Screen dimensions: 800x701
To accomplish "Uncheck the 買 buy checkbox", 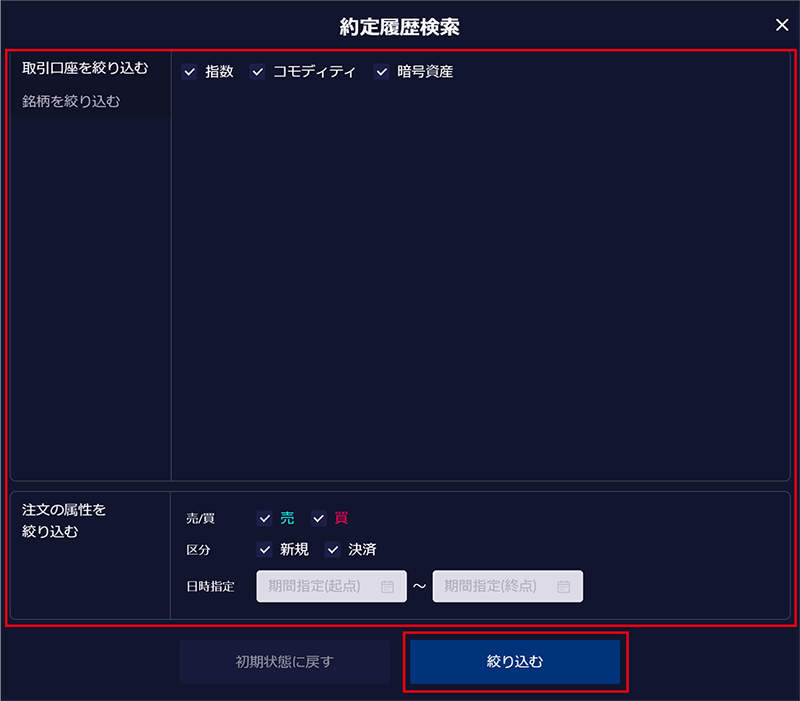I will click(x=319, y=518).
